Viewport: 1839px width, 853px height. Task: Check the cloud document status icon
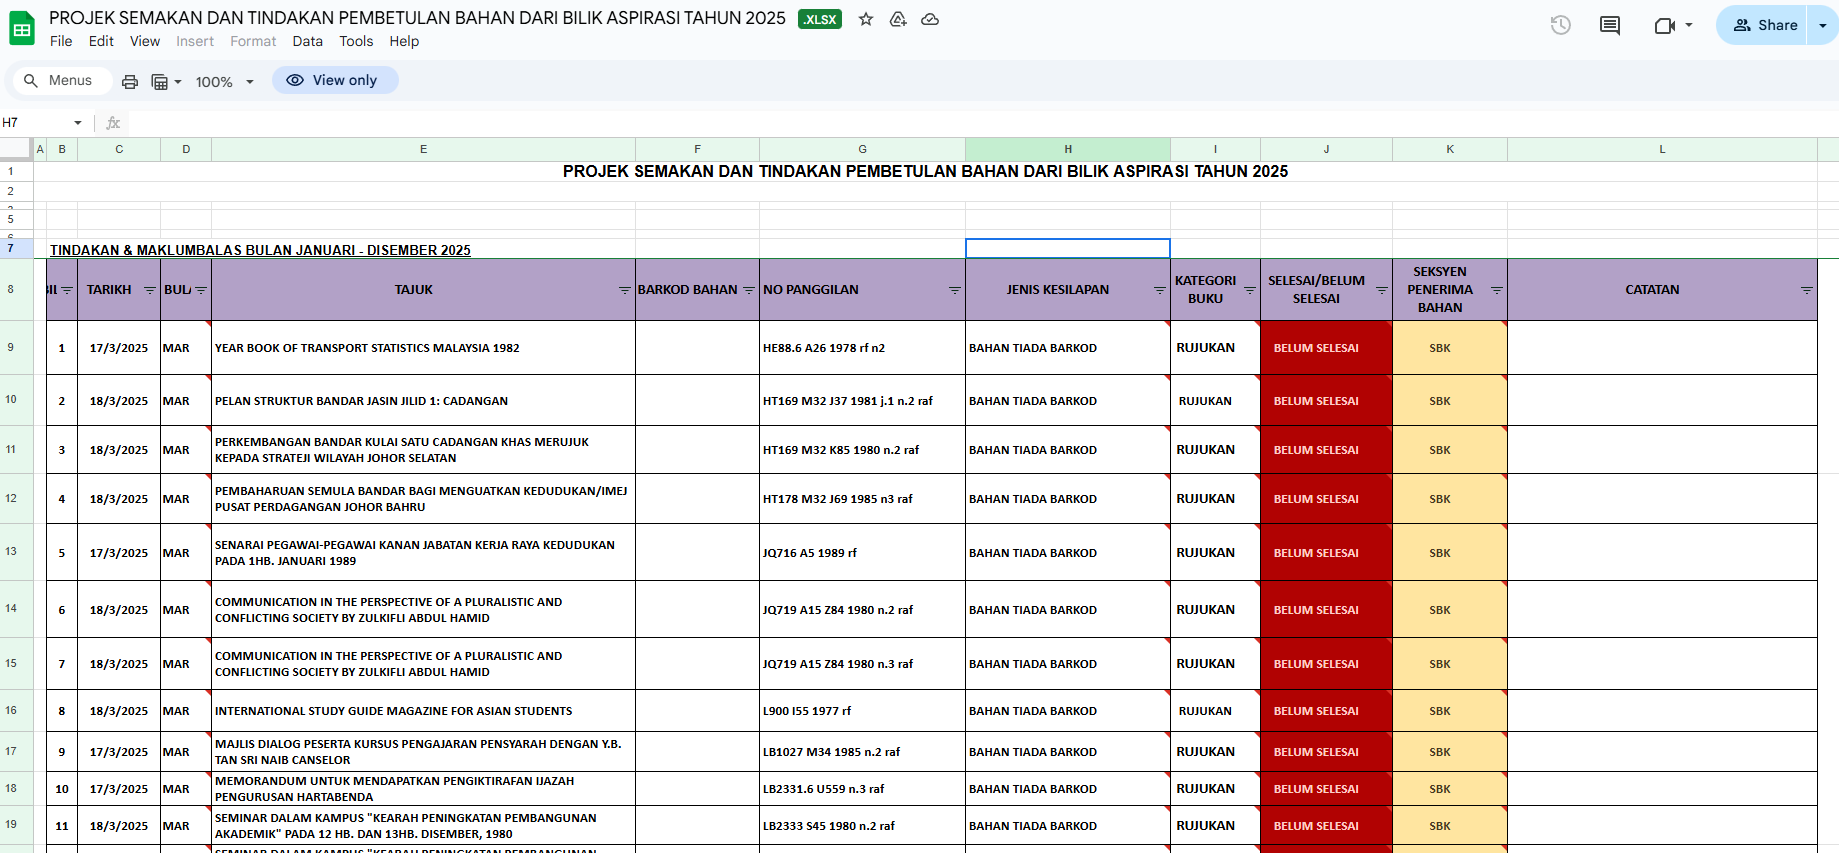(x=930, y=19)
